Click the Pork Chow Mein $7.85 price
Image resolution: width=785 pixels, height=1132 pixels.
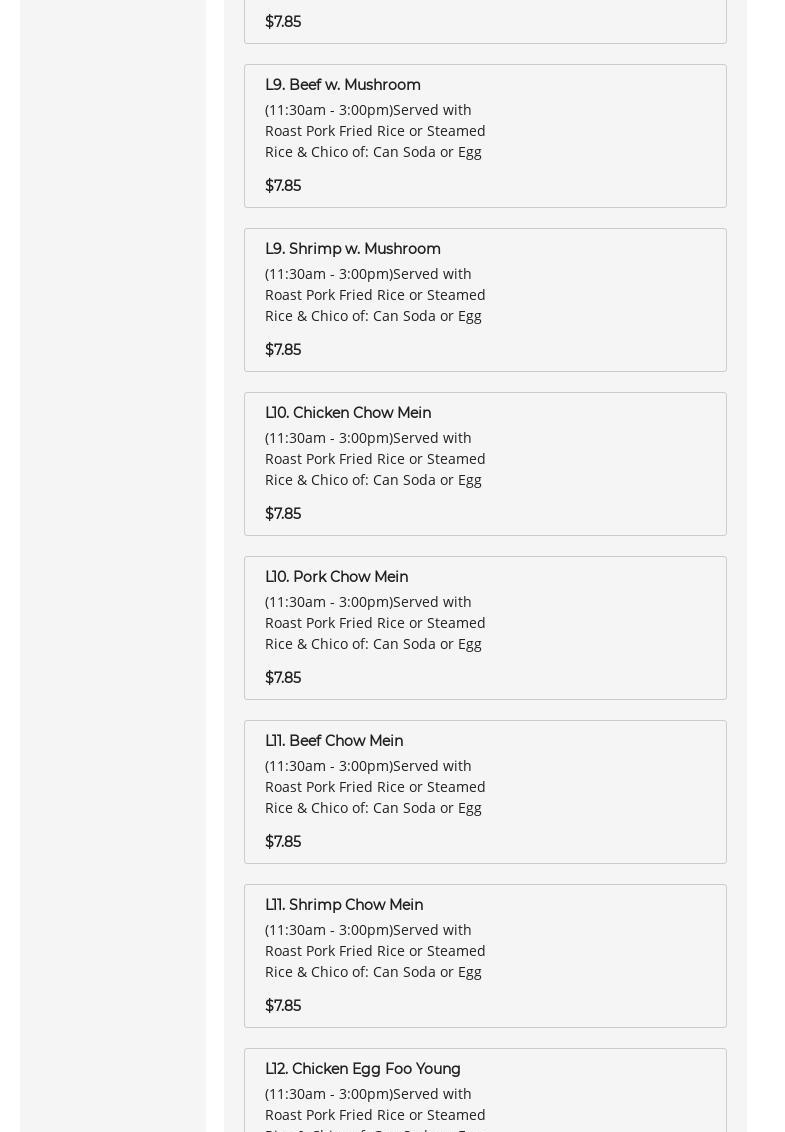point(283,677)
